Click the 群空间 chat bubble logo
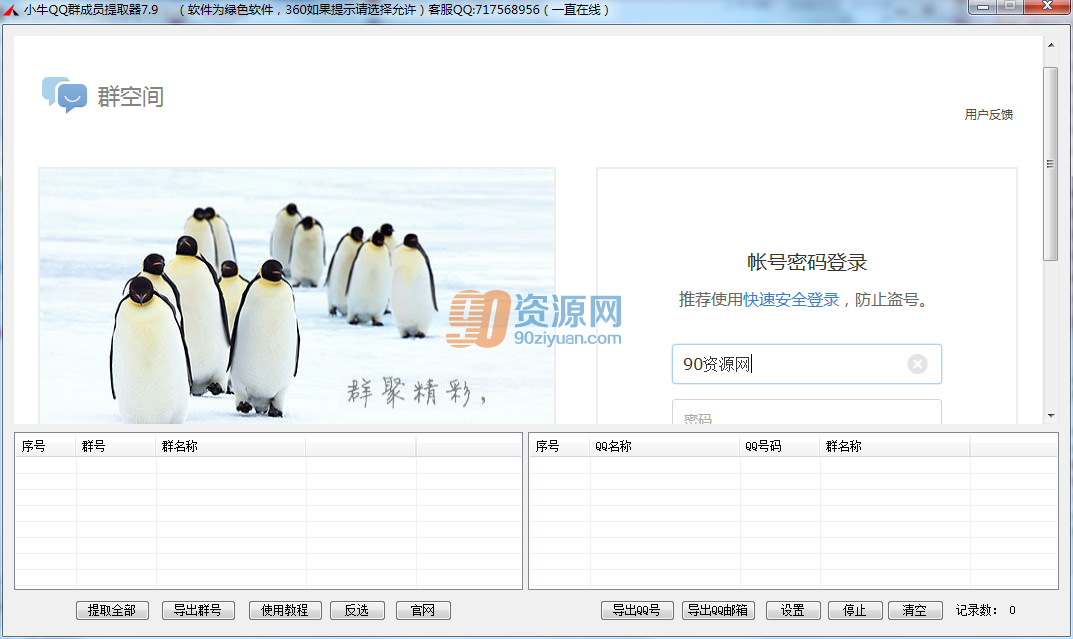This screenshot has height=639, width=1073. (64, 94)
